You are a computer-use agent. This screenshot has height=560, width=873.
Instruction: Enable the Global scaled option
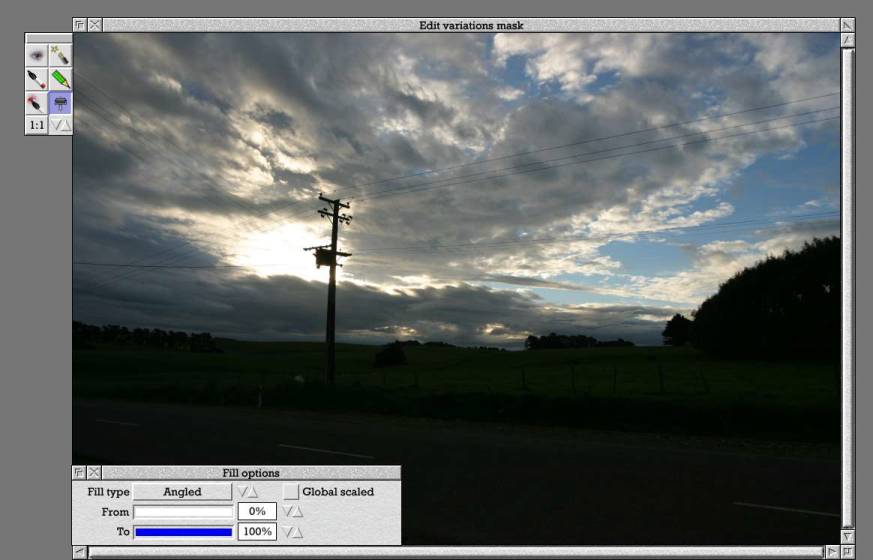coord(291,492)
